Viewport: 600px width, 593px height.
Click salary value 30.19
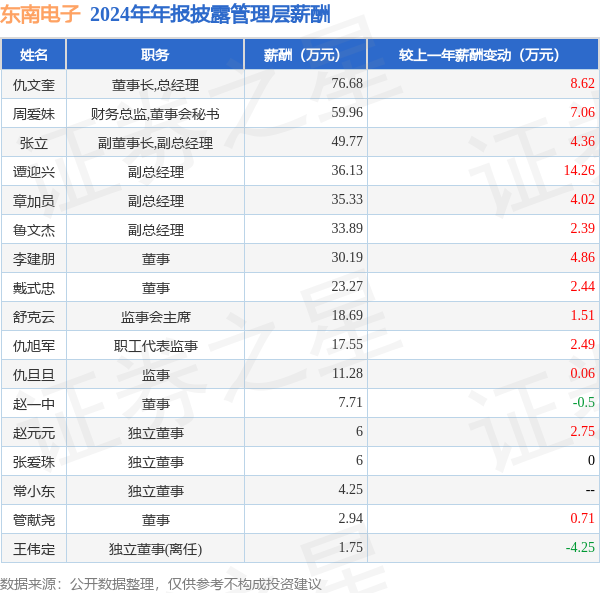pos(347,257)
